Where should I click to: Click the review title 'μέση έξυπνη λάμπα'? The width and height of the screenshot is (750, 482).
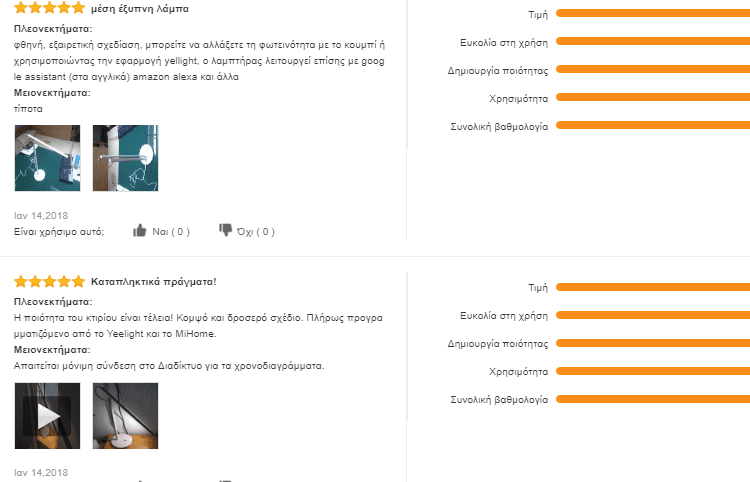click(x=139, y=8)
